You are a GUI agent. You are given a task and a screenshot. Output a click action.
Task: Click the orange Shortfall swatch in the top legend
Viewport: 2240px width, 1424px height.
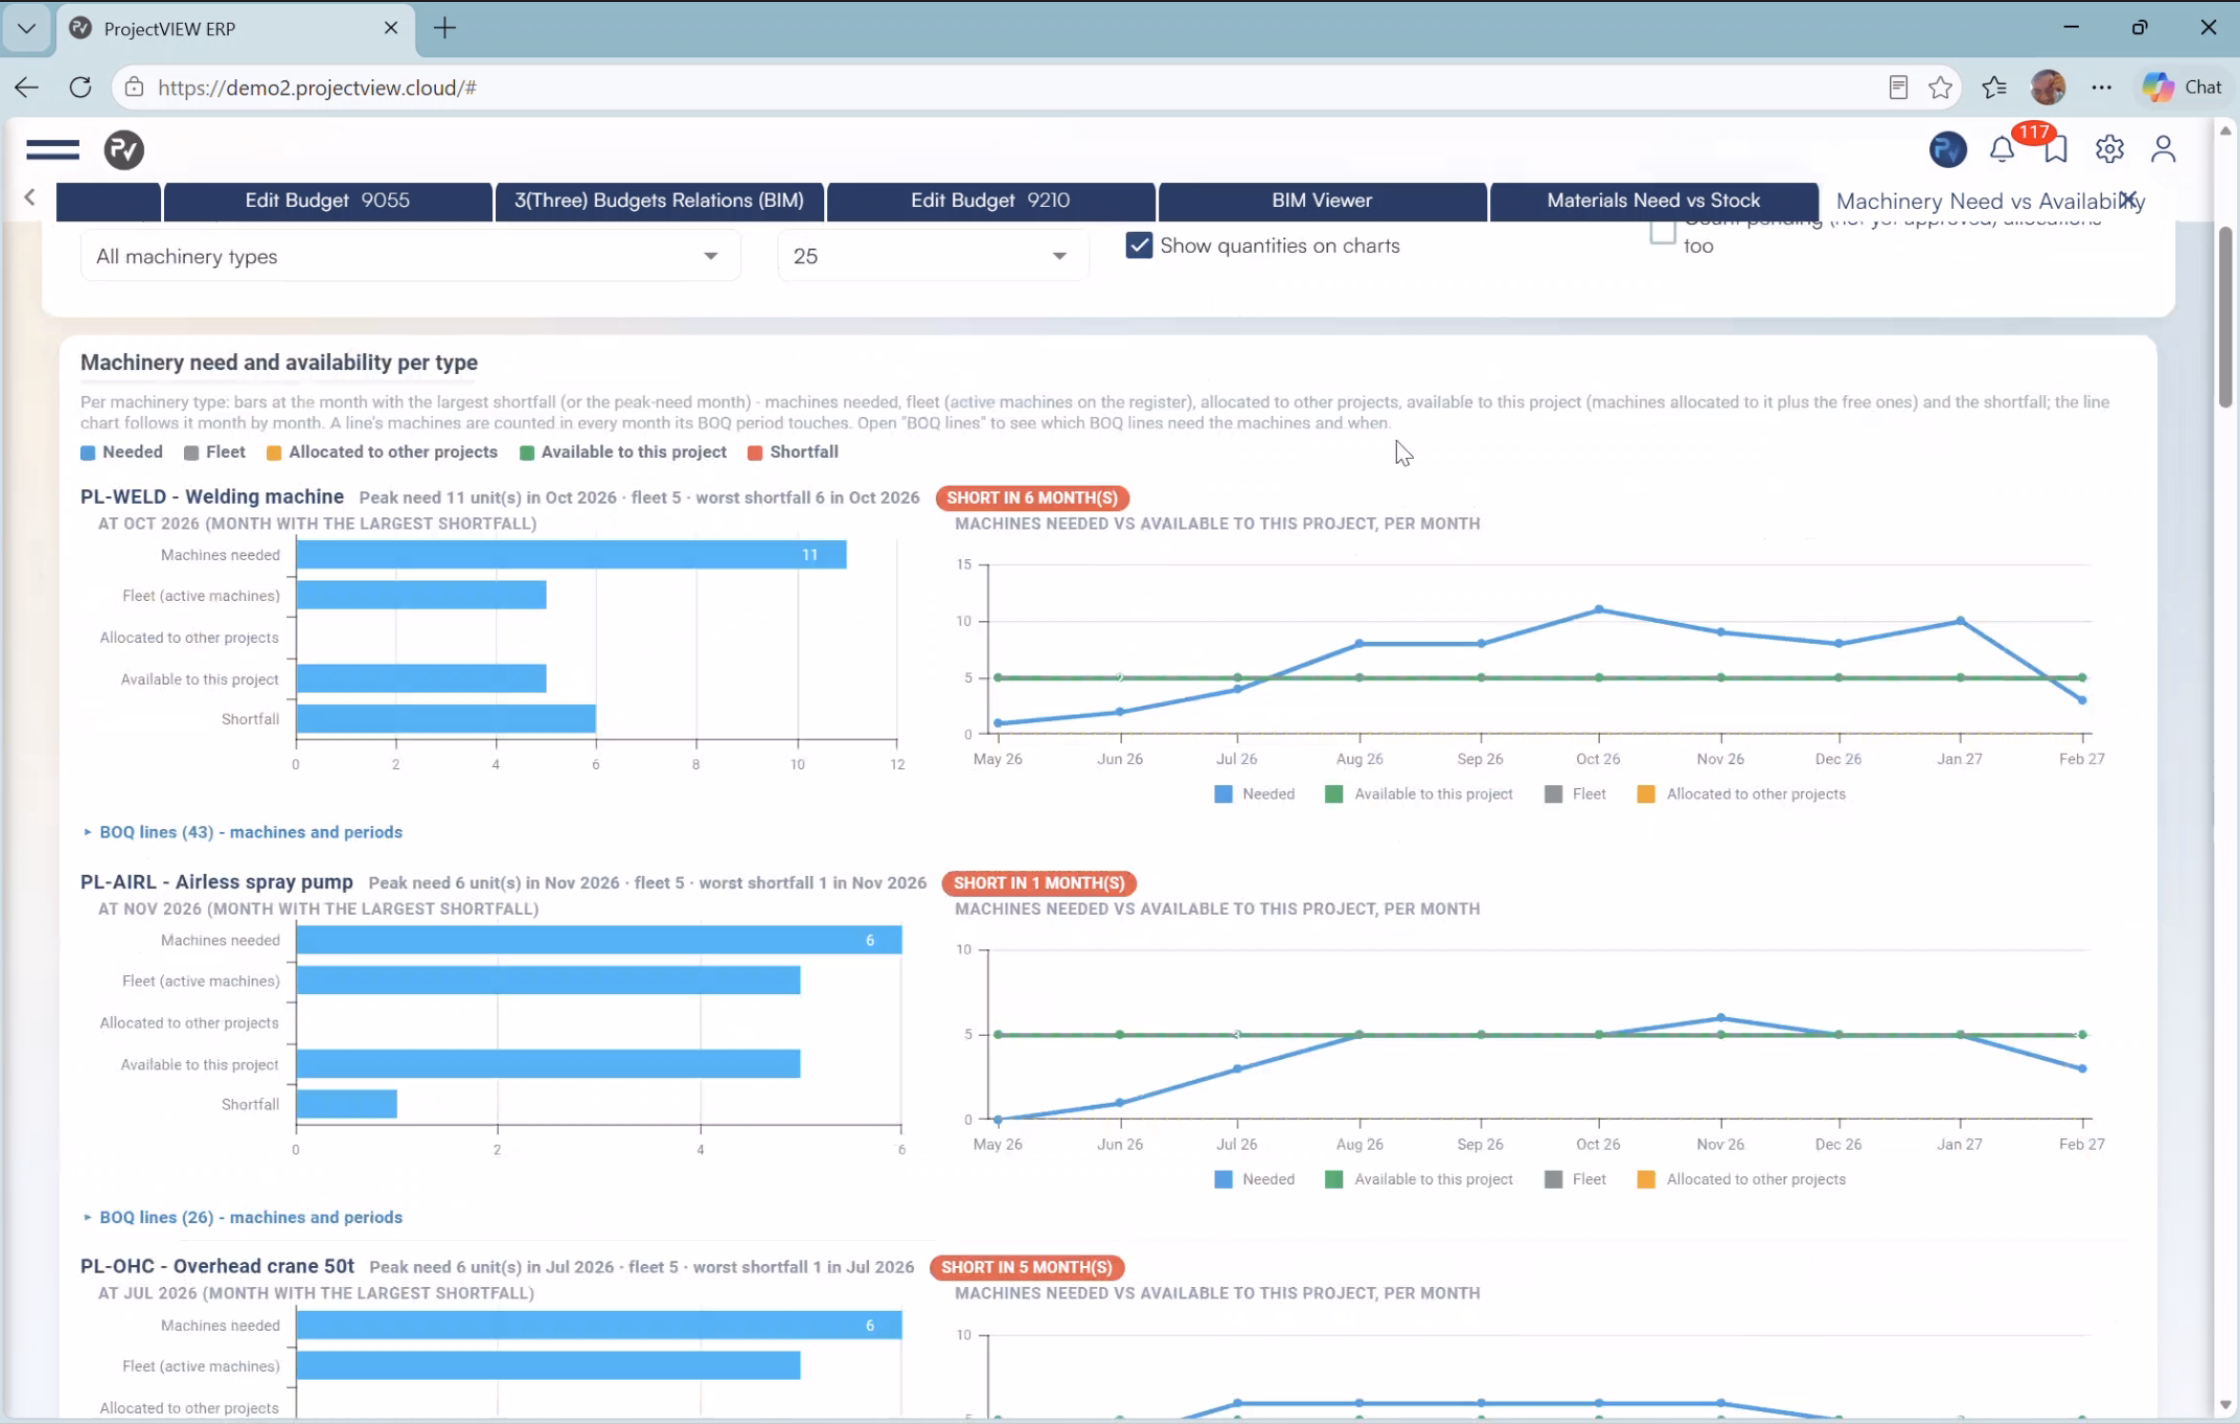[x=755, y=453]
